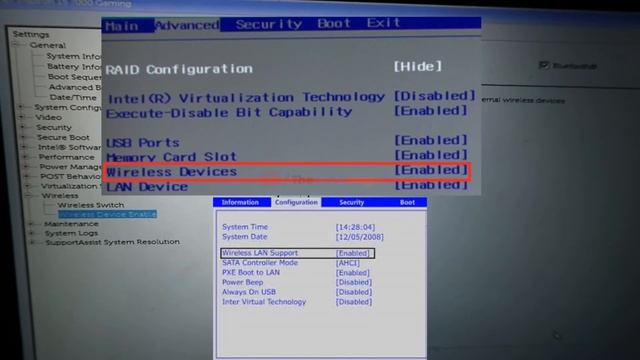
Task: Open the Exit tab in large BIOS overlay
Action: click(x=383, y=23)
